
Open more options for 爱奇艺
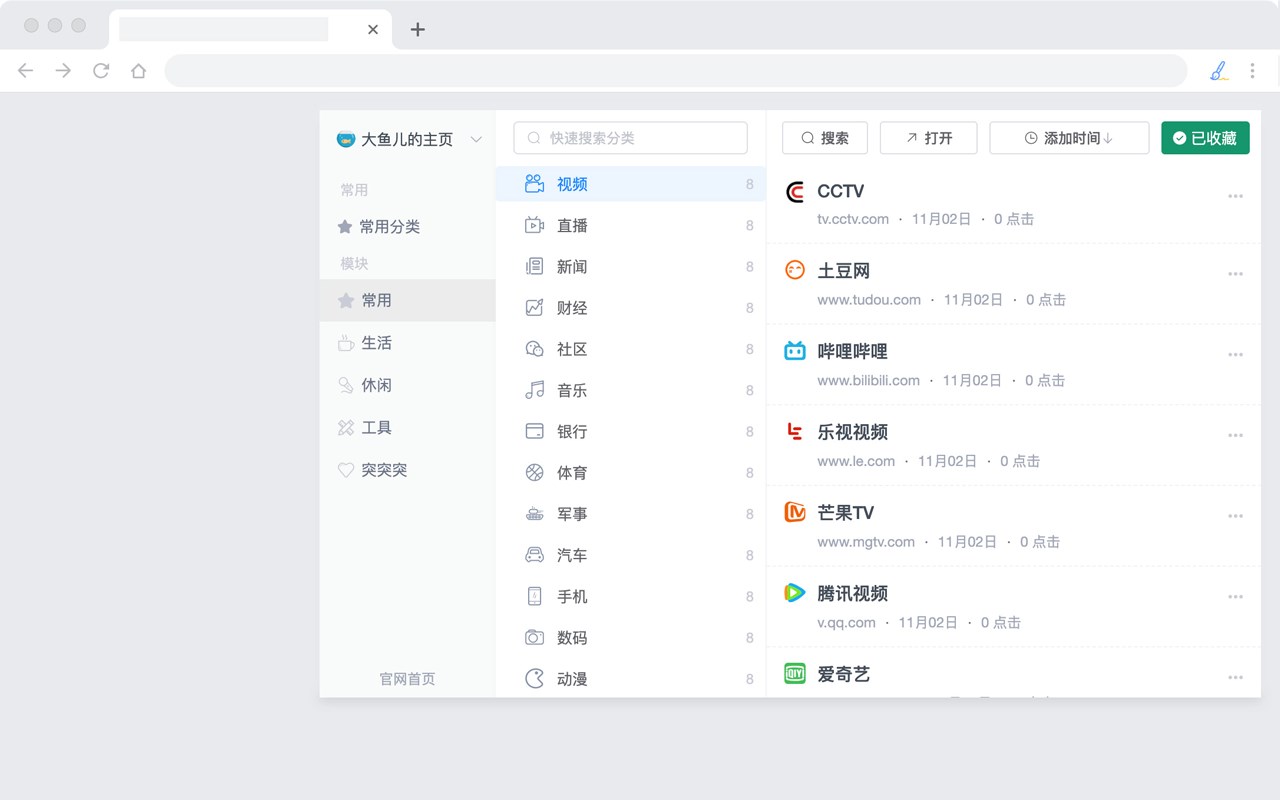(x=1236, y=678)
